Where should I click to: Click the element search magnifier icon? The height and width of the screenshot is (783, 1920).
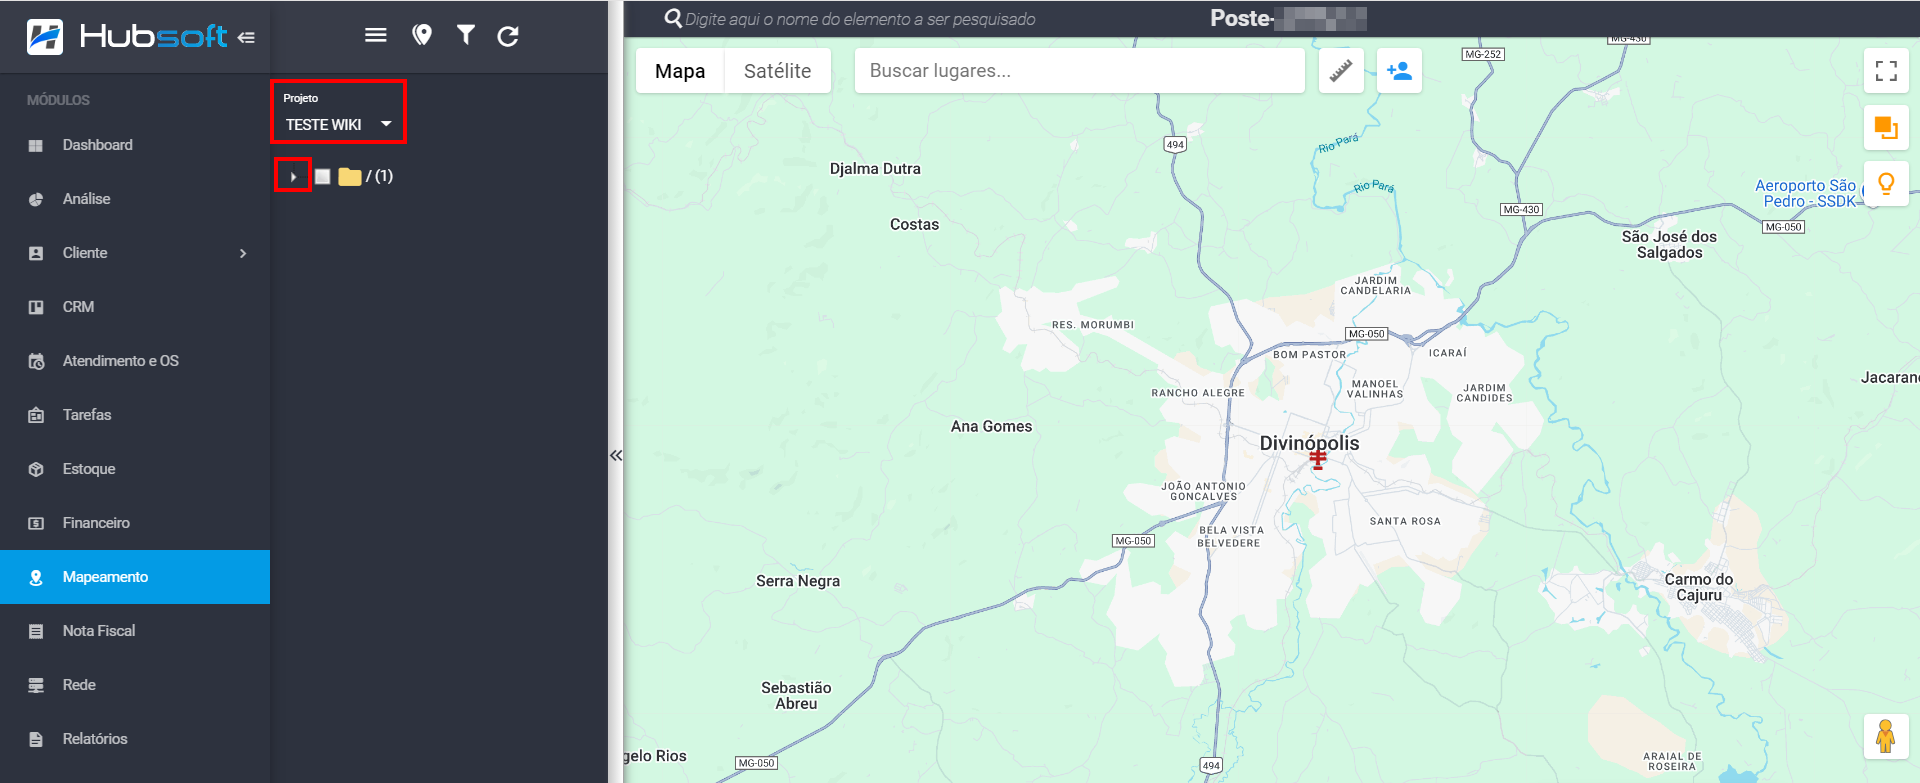pyautogui.click(x=673, y=19)
